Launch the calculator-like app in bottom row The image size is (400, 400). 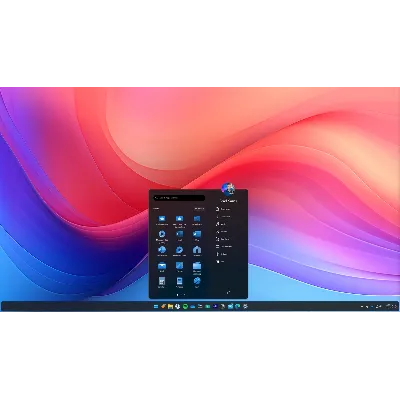click(x=162, y=281)
